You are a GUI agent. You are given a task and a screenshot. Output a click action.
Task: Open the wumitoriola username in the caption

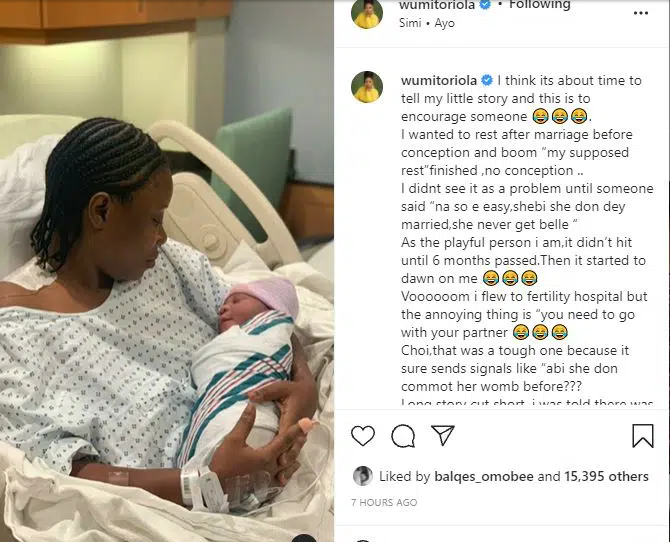439,80
